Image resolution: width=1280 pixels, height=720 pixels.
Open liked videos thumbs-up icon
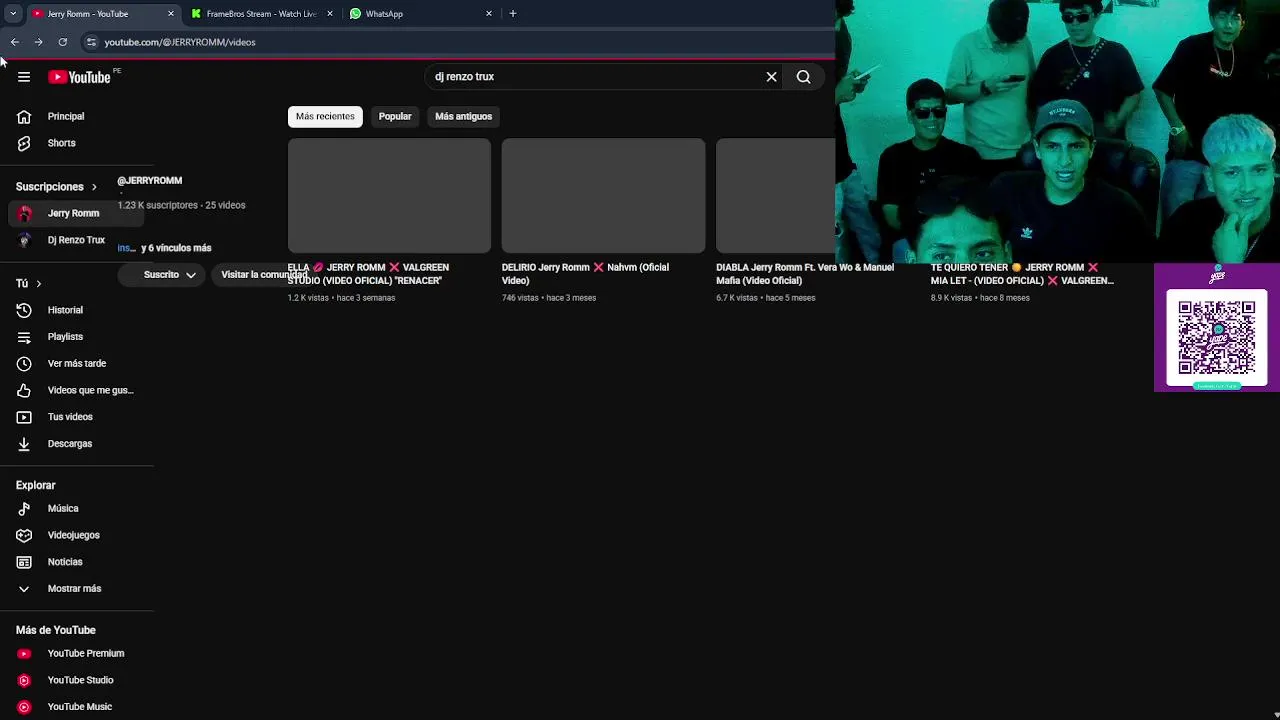coord(24,390)
